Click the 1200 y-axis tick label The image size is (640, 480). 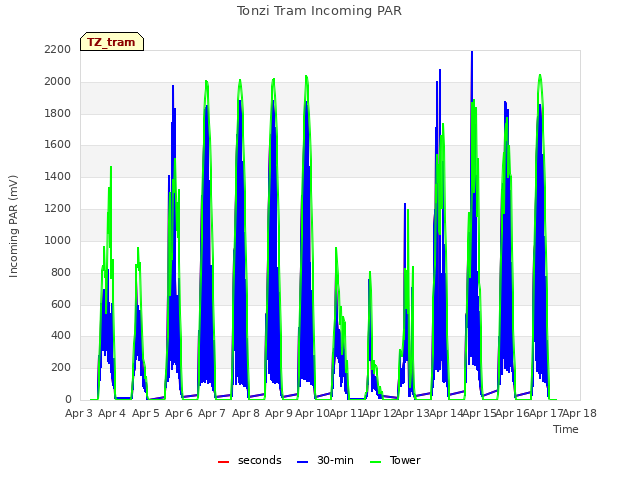[x=58, y=209]
